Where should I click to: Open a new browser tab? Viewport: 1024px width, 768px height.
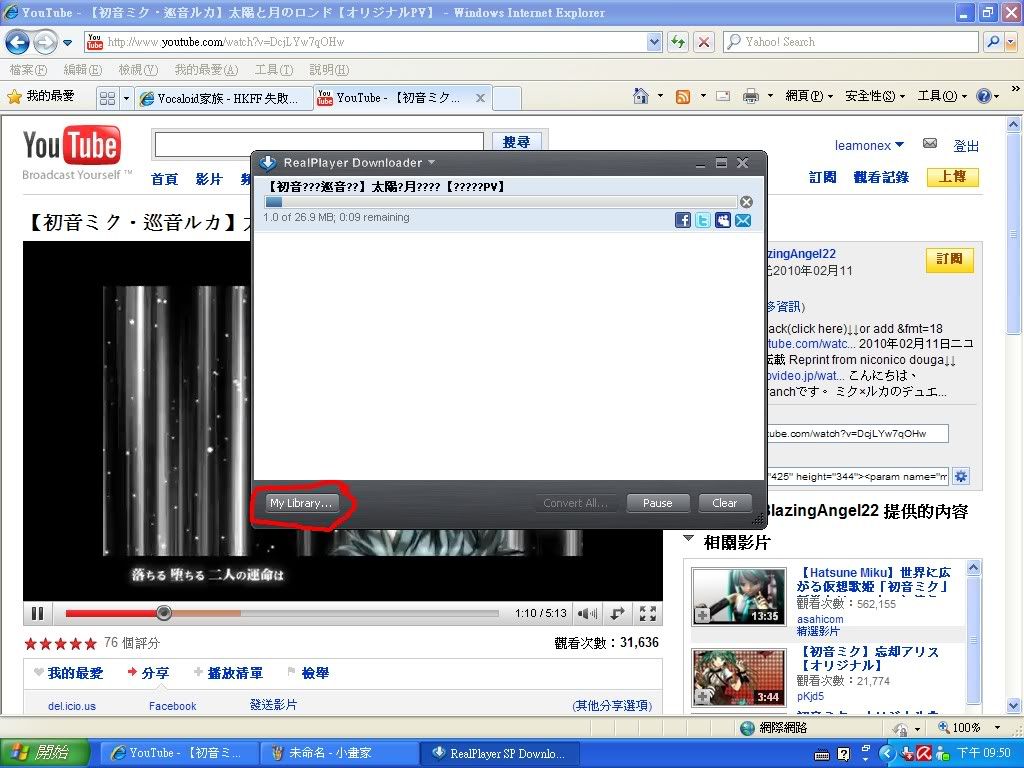pos(507,99)
